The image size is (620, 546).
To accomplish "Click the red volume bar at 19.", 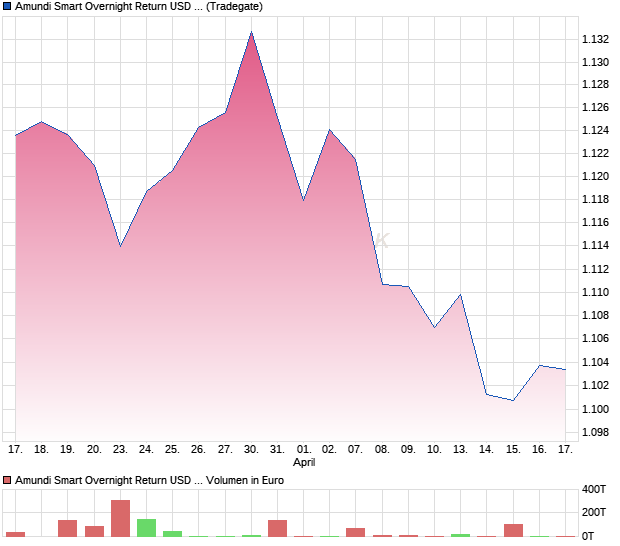I will pos(68,528).
